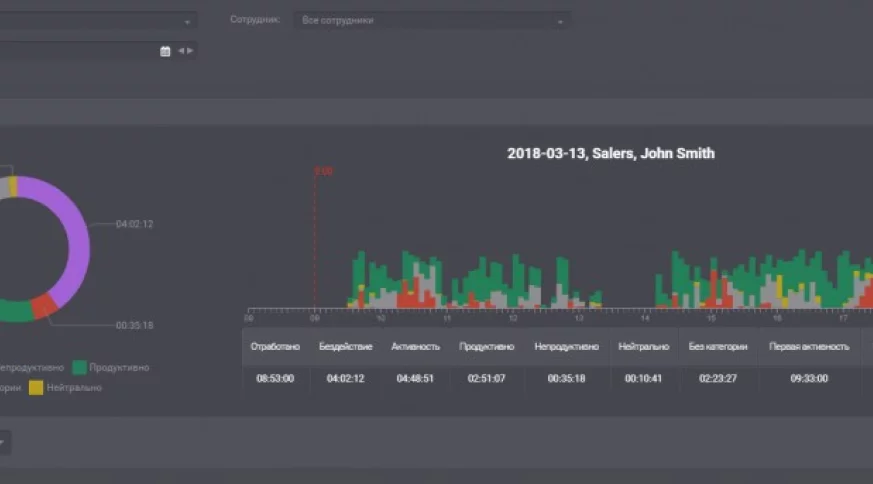
Task: Toggle green 'Продуктивно' legend swatch
Action: tap(79, 368)
